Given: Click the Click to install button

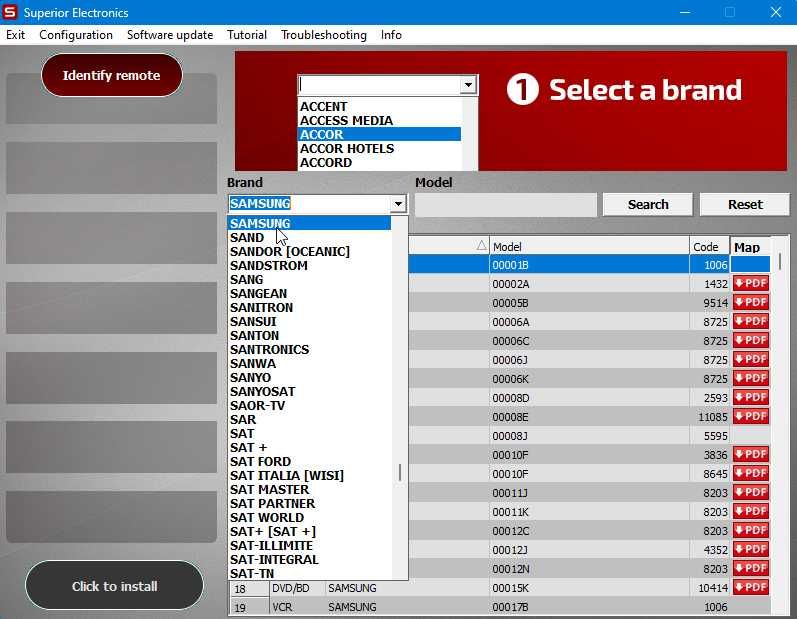Looking at the screenshot, I should [114, 585].
